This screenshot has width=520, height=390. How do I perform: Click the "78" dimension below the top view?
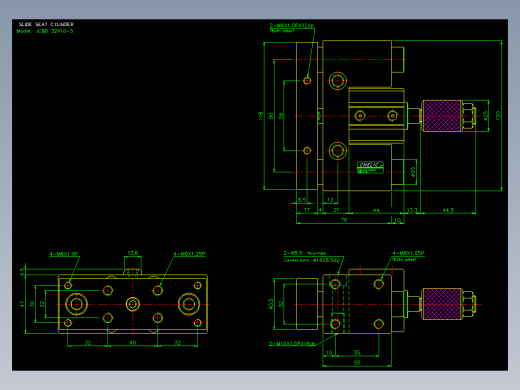[x=344, y=220]
